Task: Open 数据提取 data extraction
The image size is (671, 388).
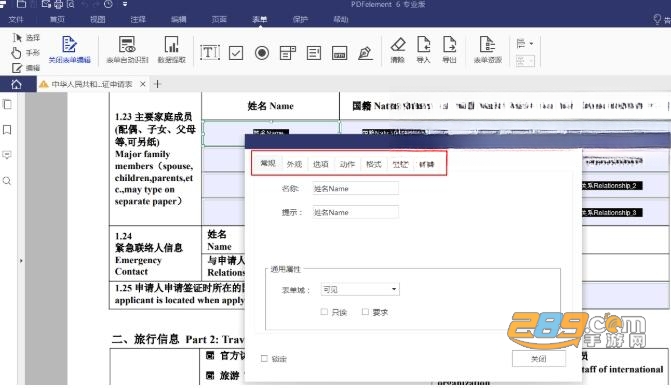Action: (172, 50)
